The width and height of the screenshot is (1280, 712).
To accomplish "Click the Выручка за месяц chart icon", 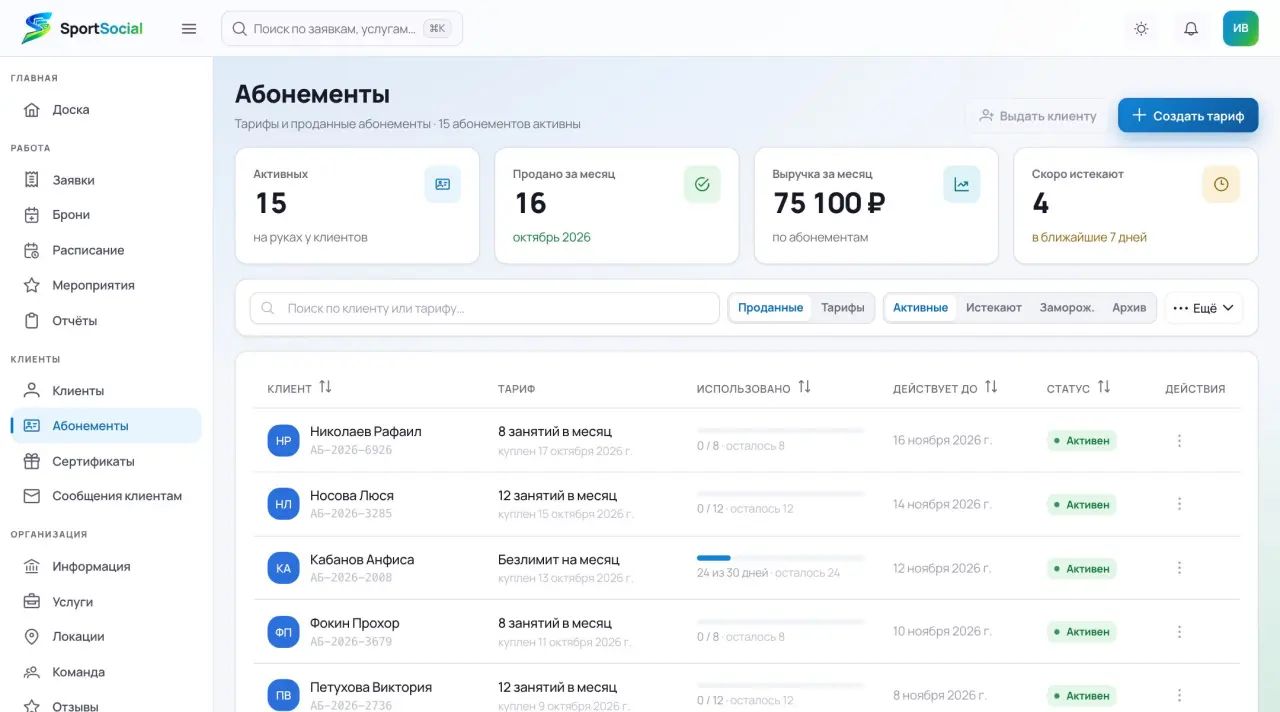I will 962,185.
